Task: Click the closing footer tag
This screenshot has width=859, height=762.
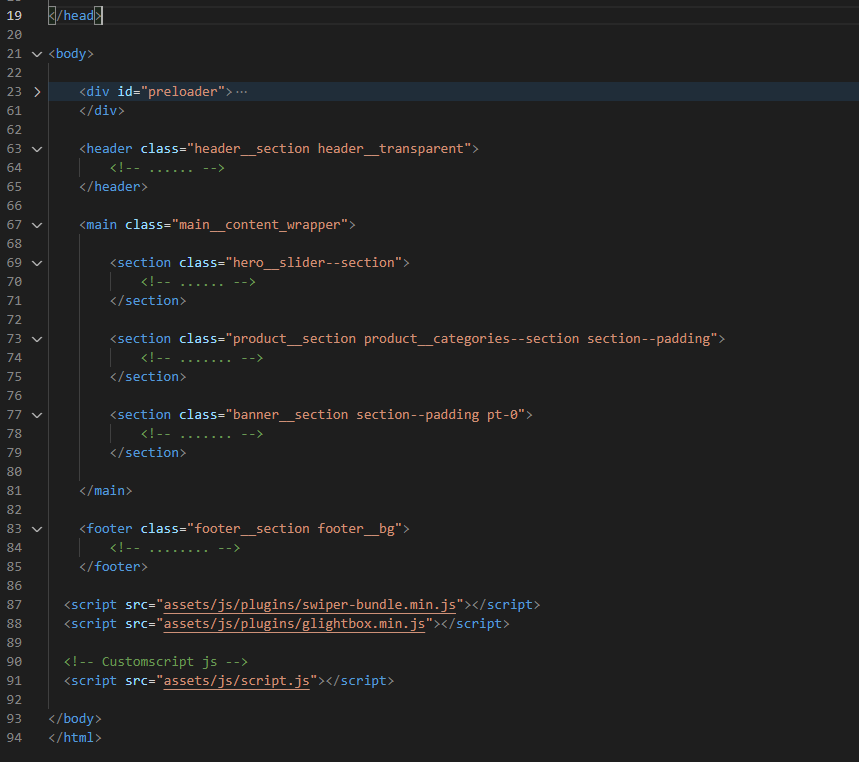Action: click(x=113, y=566)
